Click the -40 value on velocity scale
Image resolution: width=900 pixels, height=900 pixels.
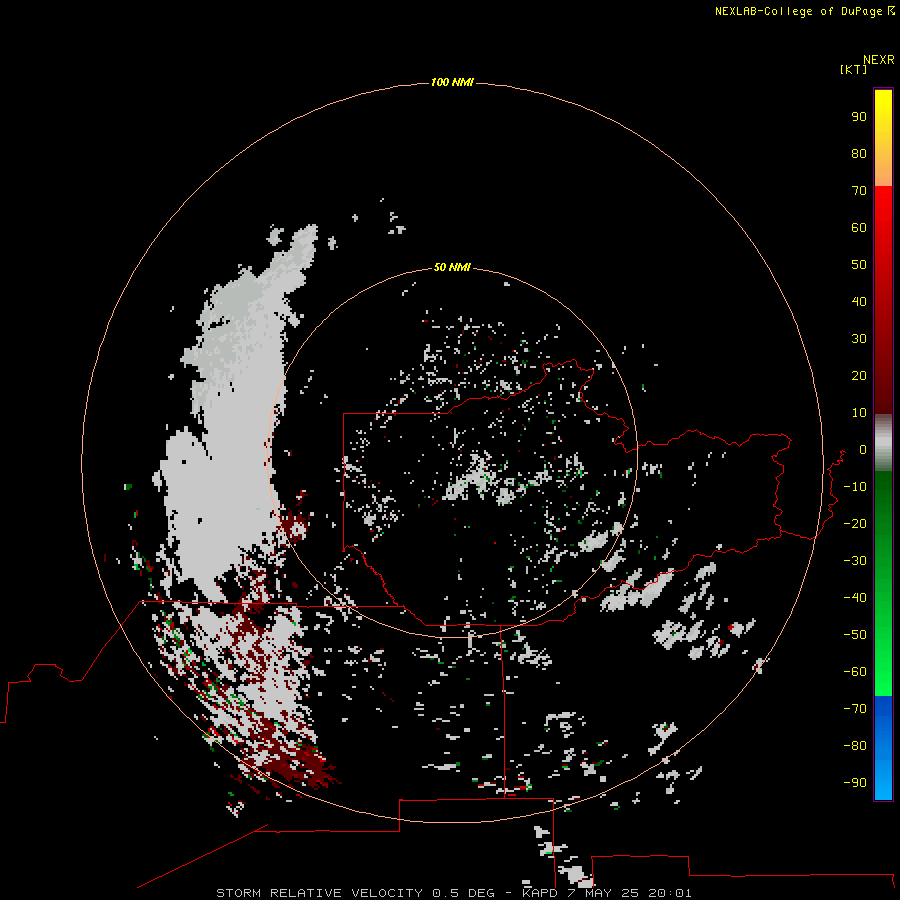tap(855, 598)
